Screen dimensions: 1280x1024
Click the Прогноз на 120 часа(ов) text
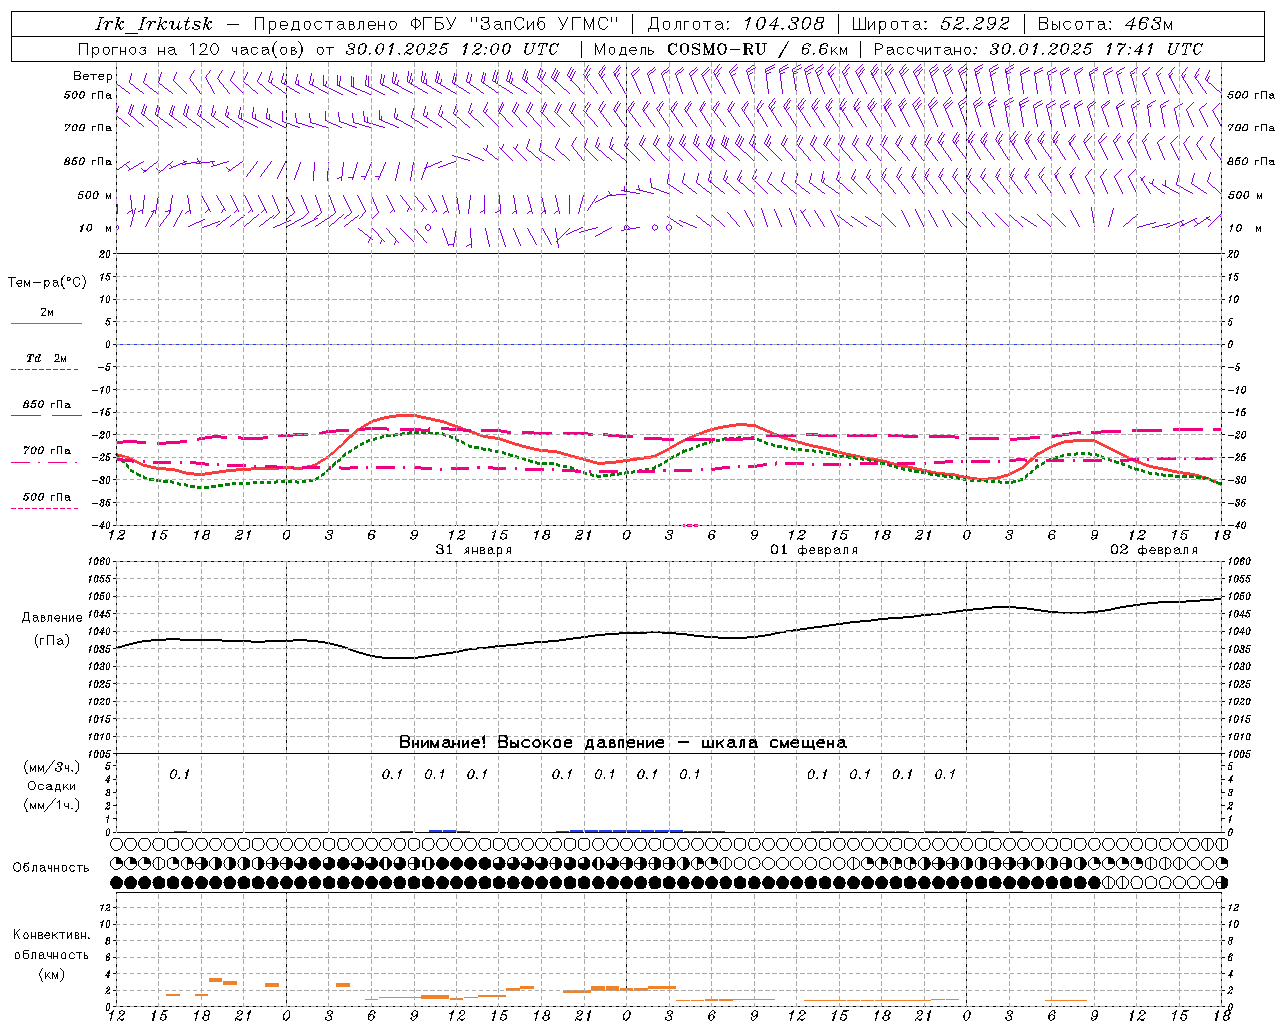click(192, 49)
